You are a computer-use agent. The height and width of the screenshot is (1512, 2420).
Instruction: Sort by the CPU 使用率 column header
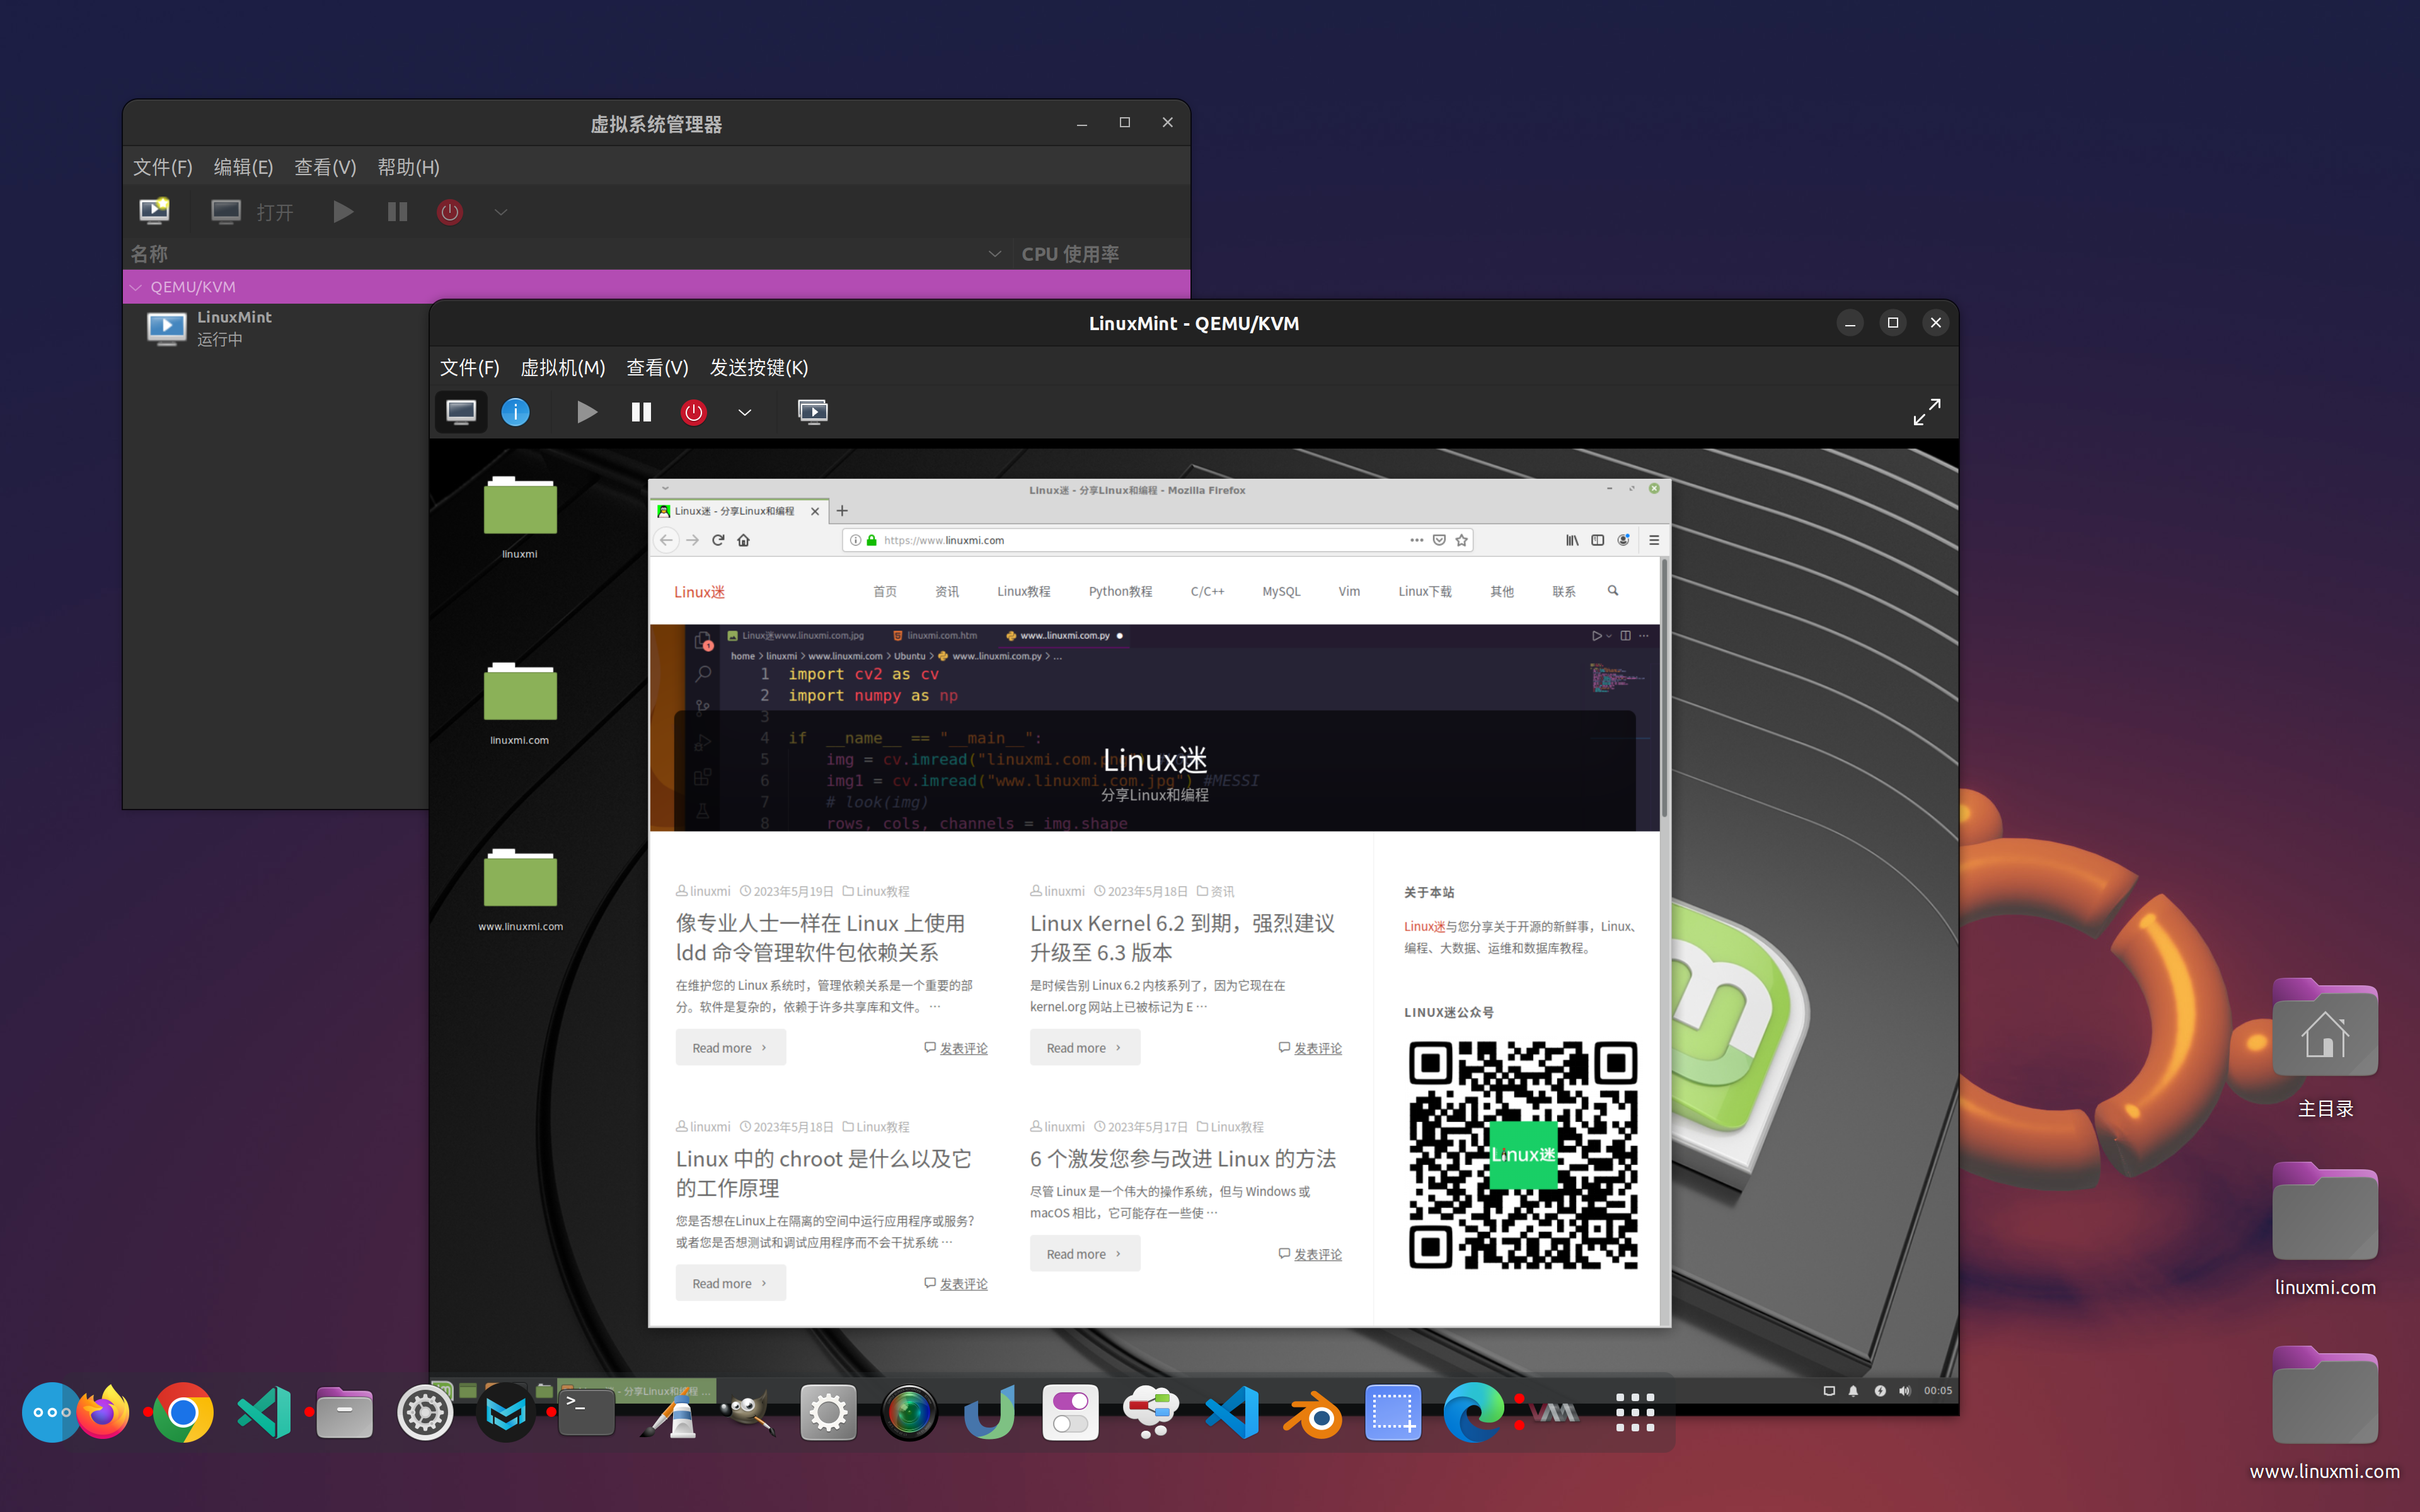(1070, 254)
